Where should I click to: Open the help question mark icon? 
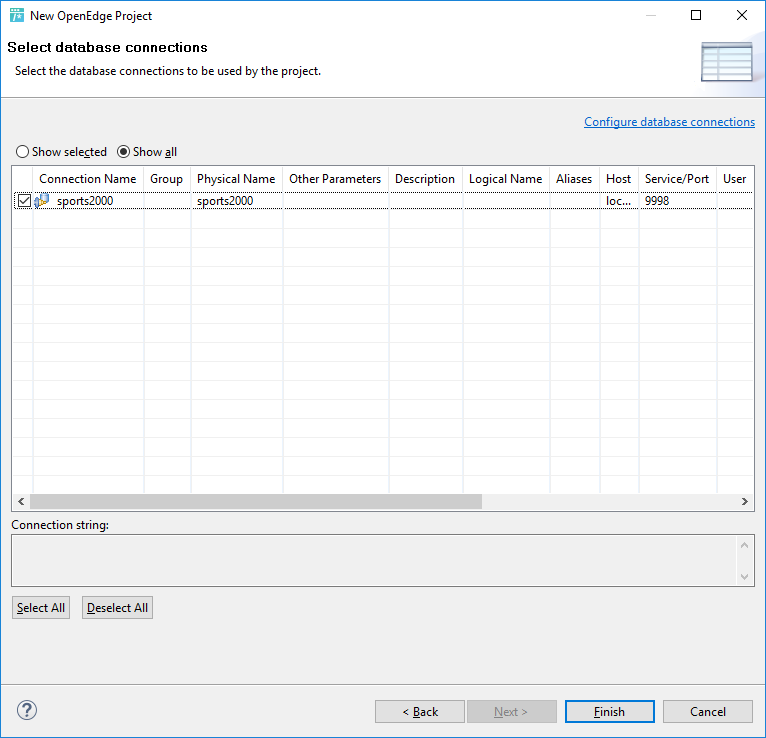coord(27,710)
